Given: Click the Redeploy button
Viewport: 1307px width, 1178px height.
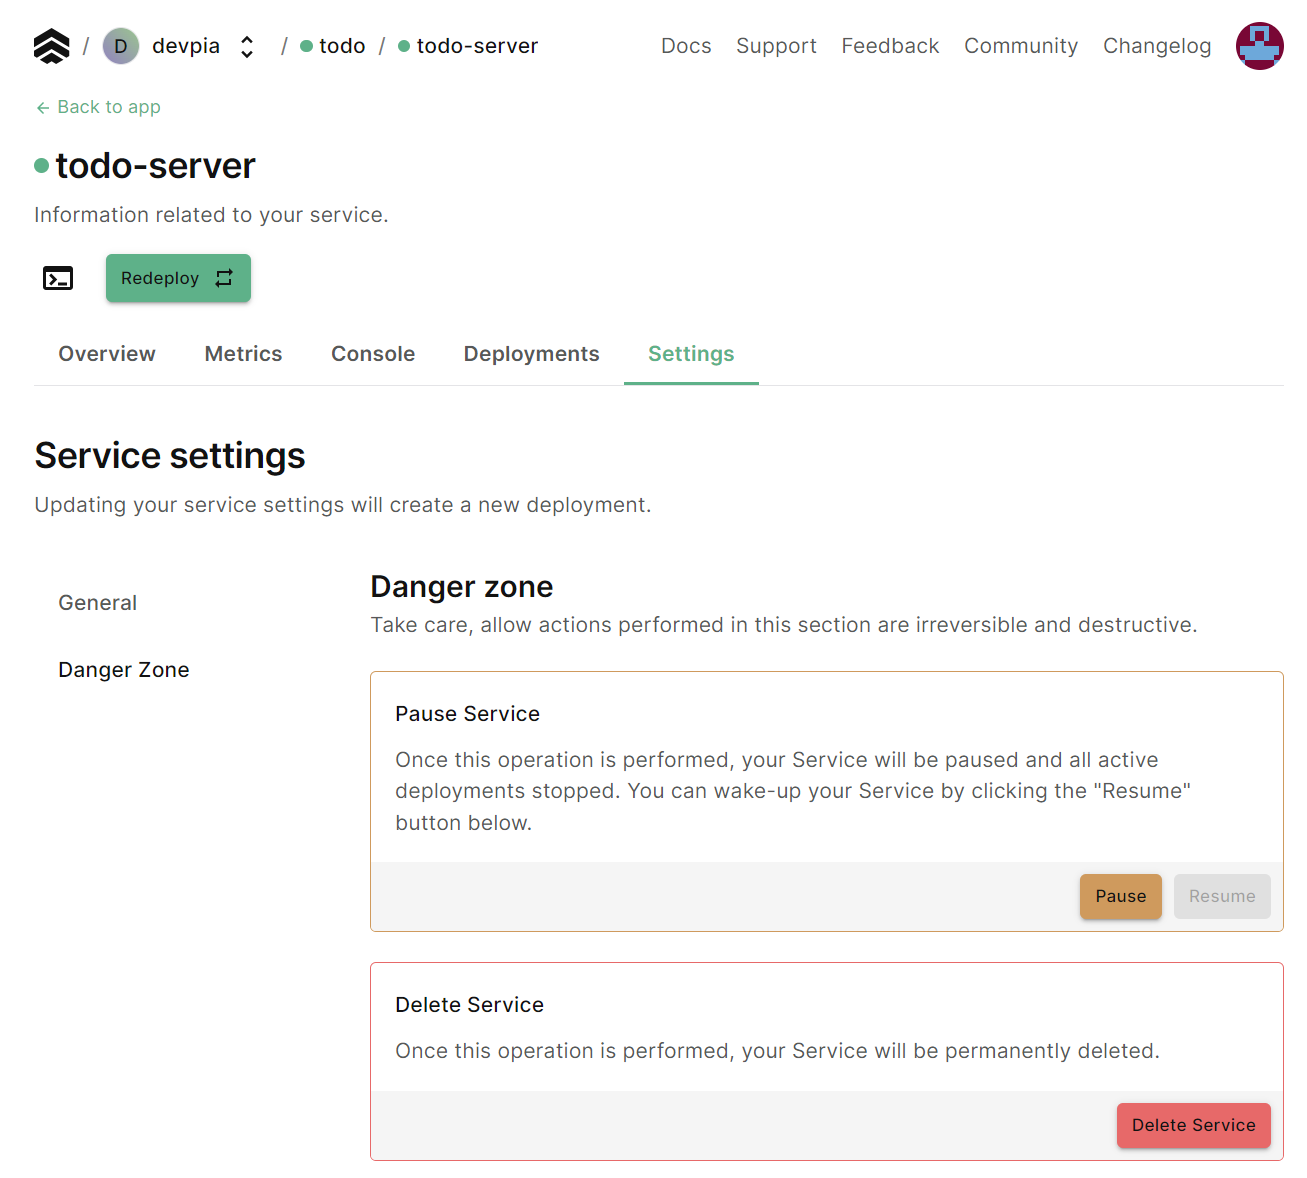Looking at the screenshot, I should (x=178, y=278).
